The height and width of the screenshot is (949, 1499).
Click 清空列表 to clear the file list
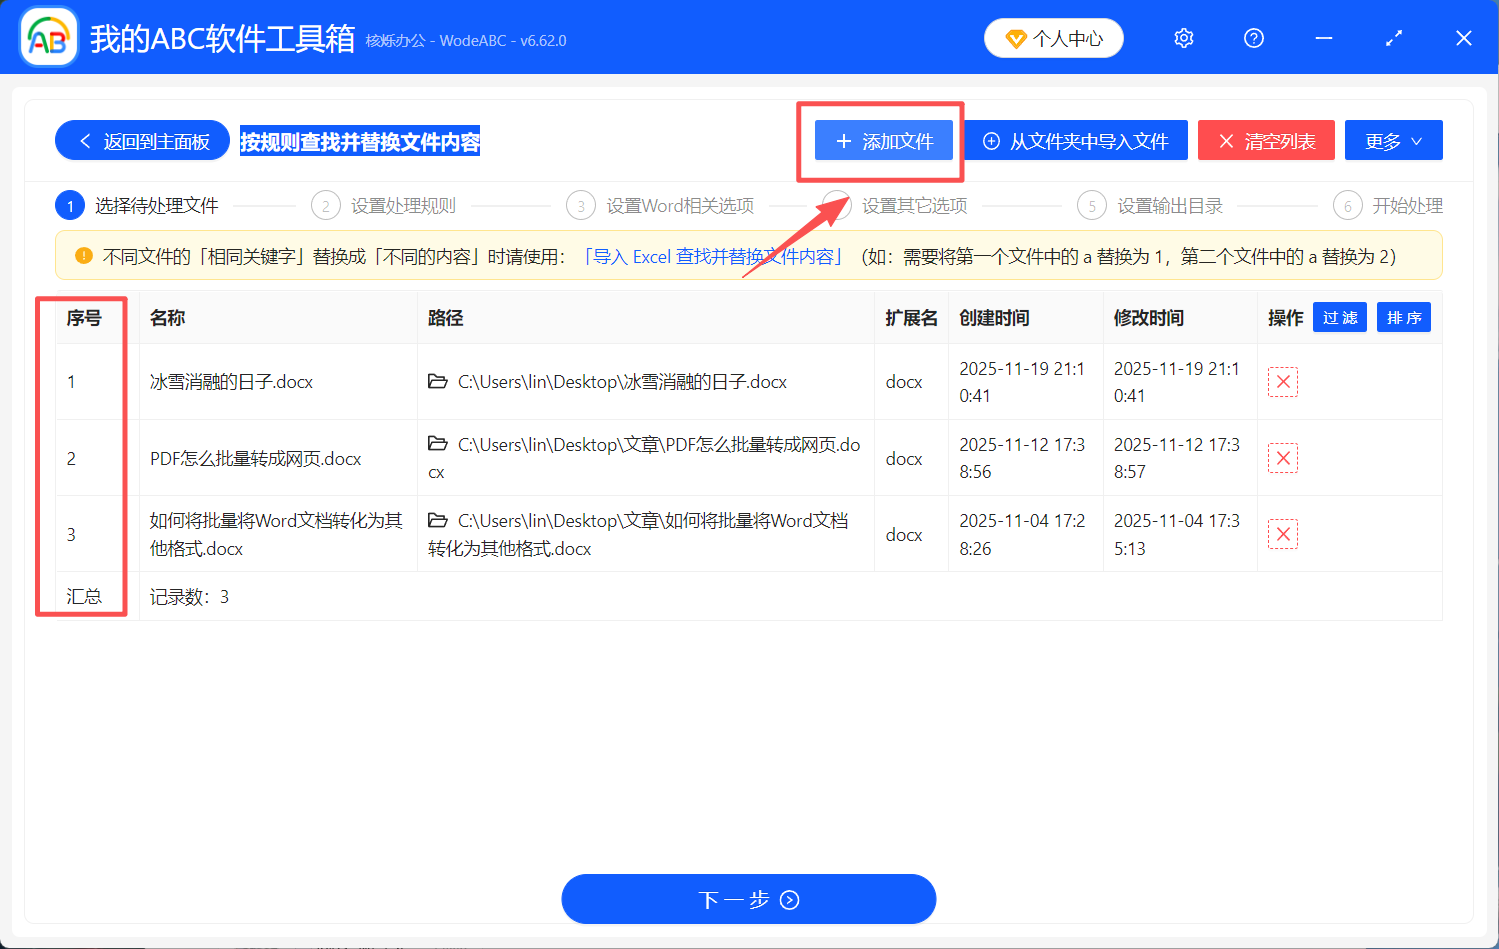(1266, 140)
